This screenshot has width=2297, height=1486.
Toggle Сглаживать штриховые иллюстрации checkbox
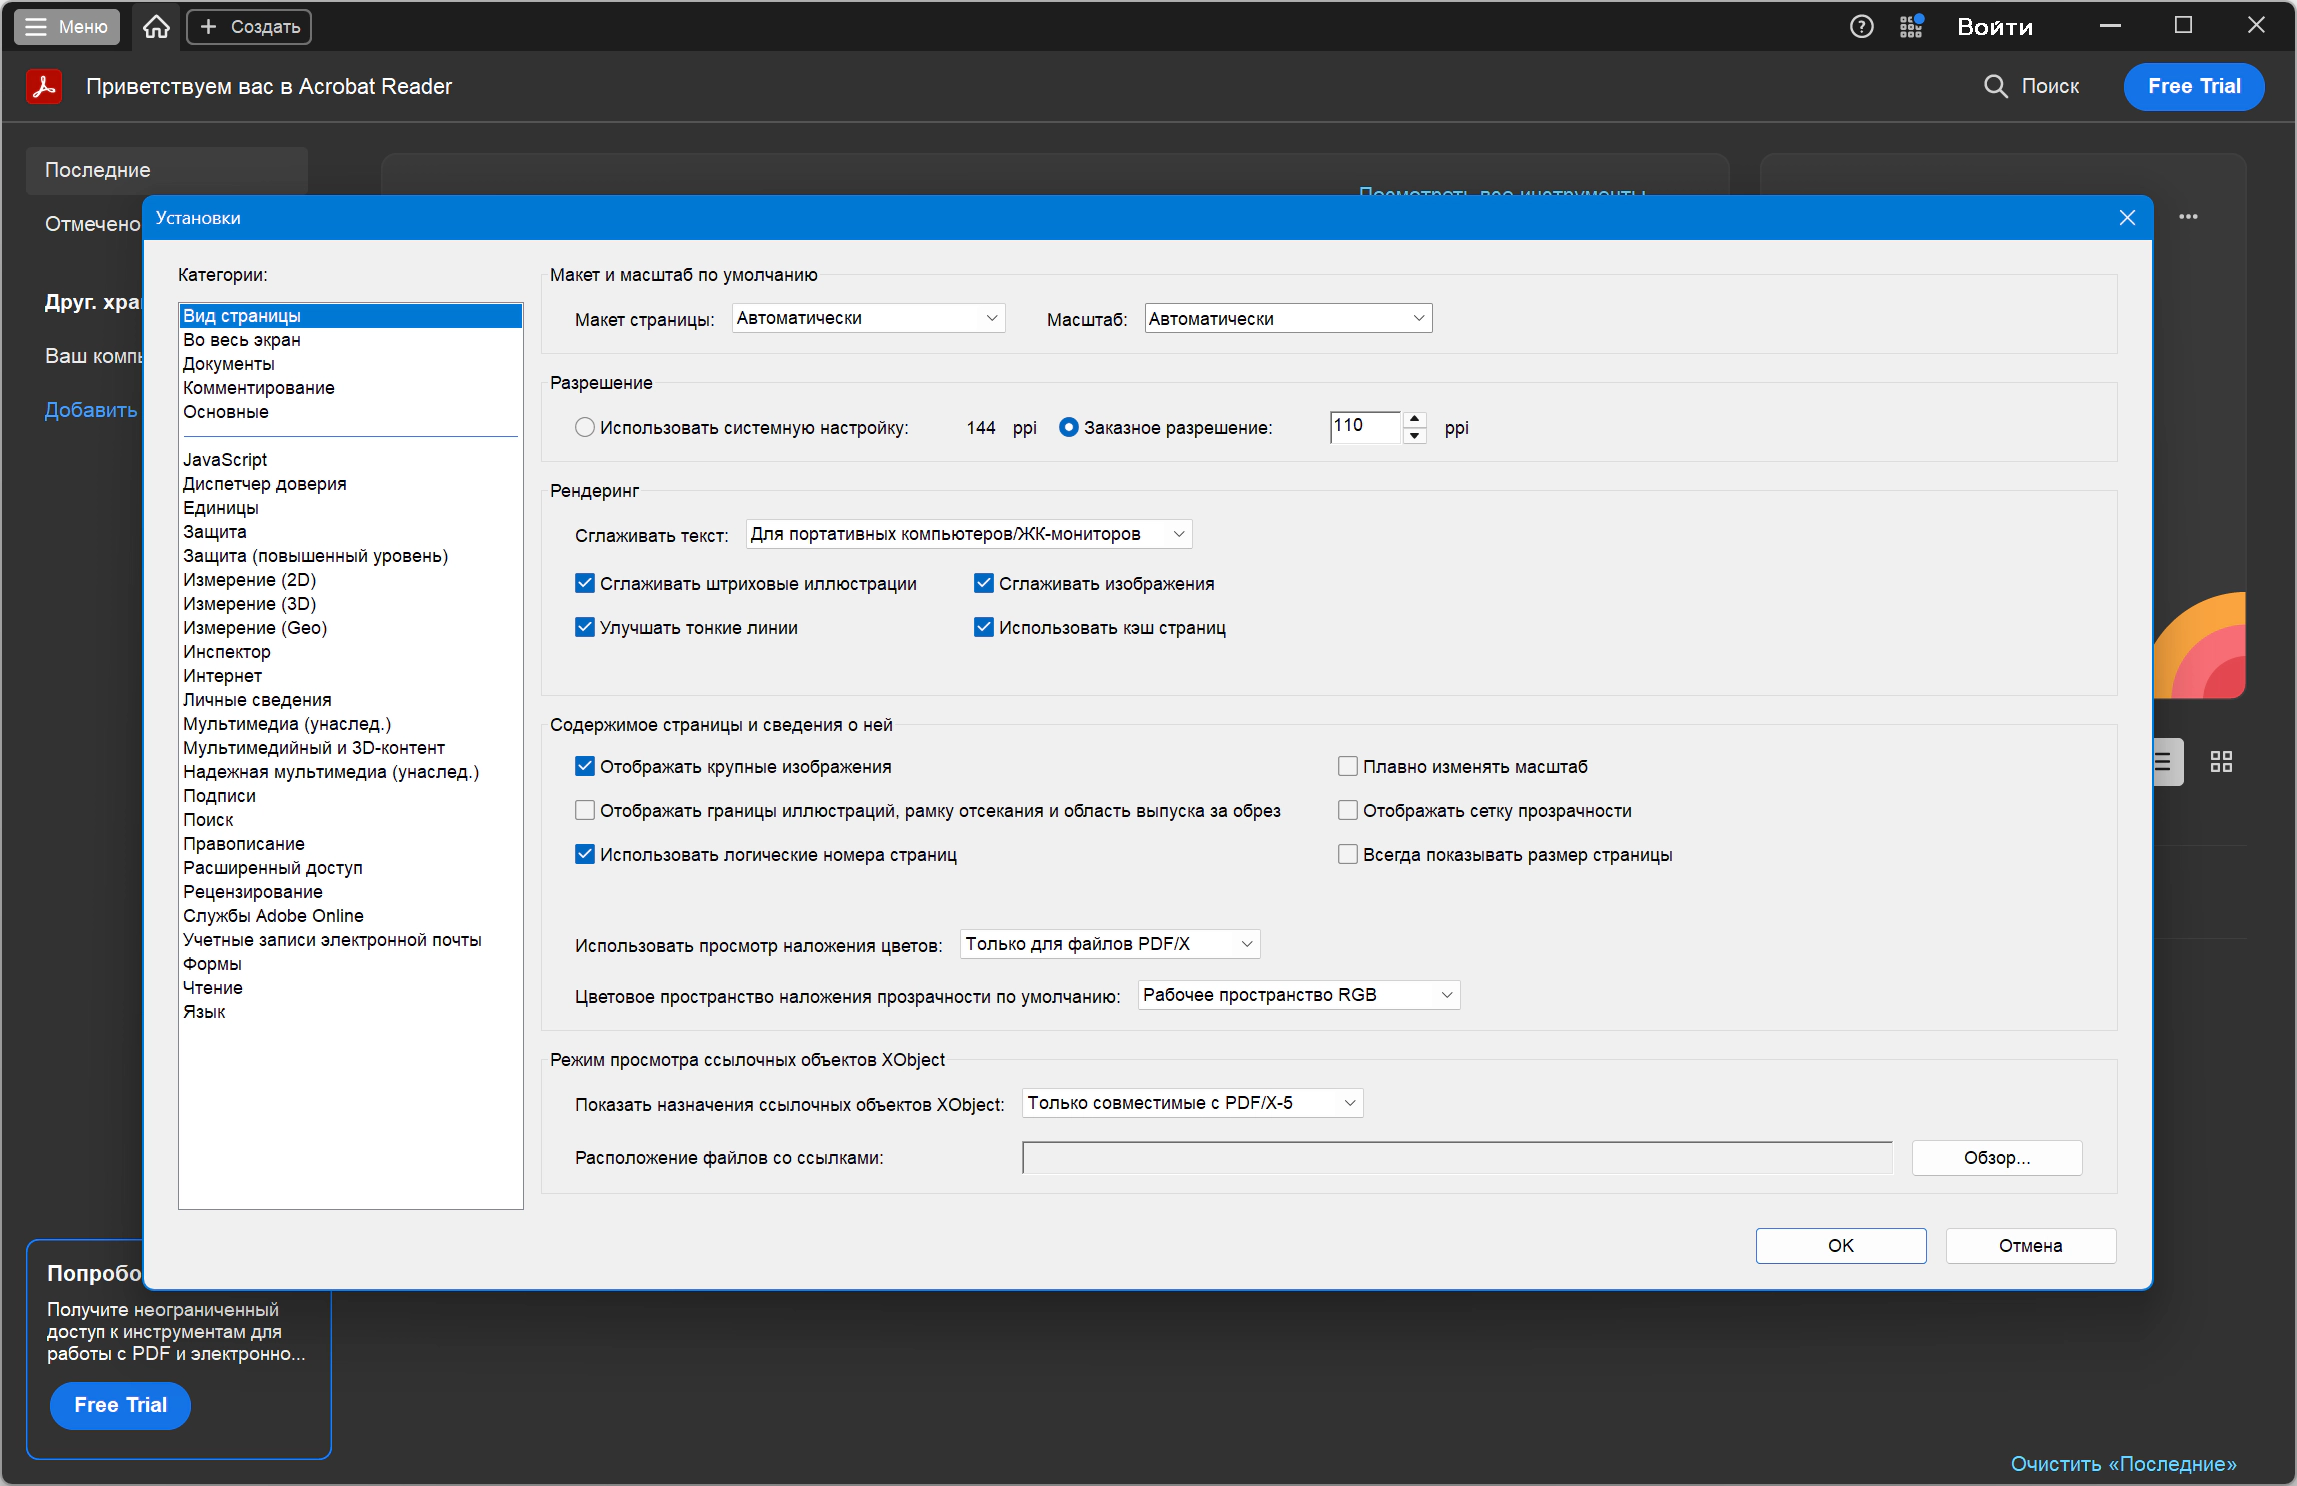click(x=585, y=583)
